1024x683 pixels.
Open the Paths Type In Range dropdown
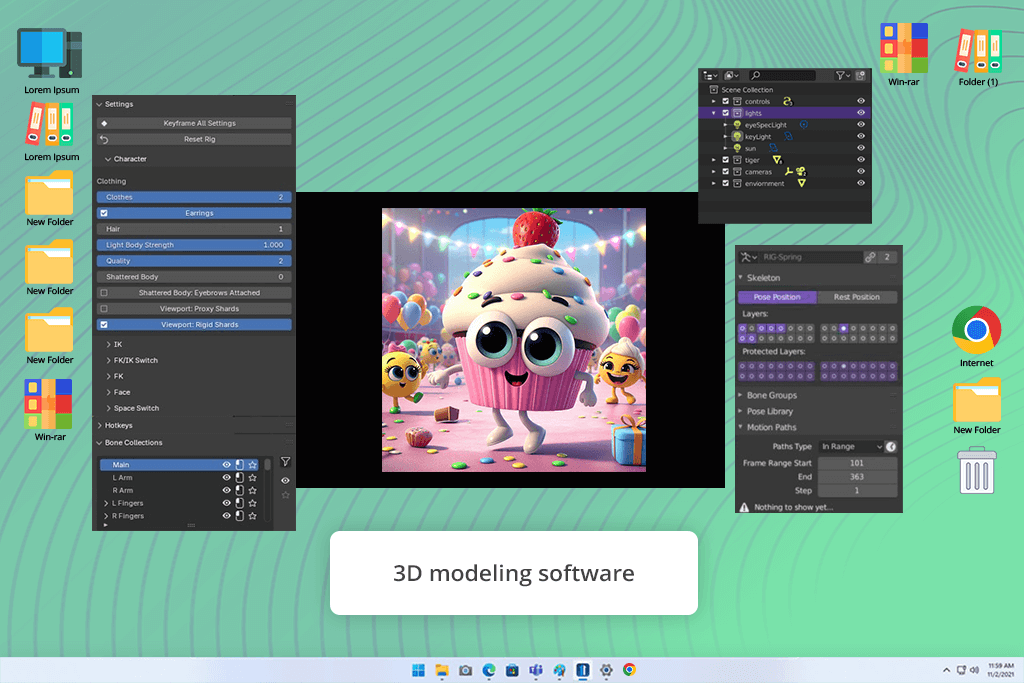click(851, 447)
